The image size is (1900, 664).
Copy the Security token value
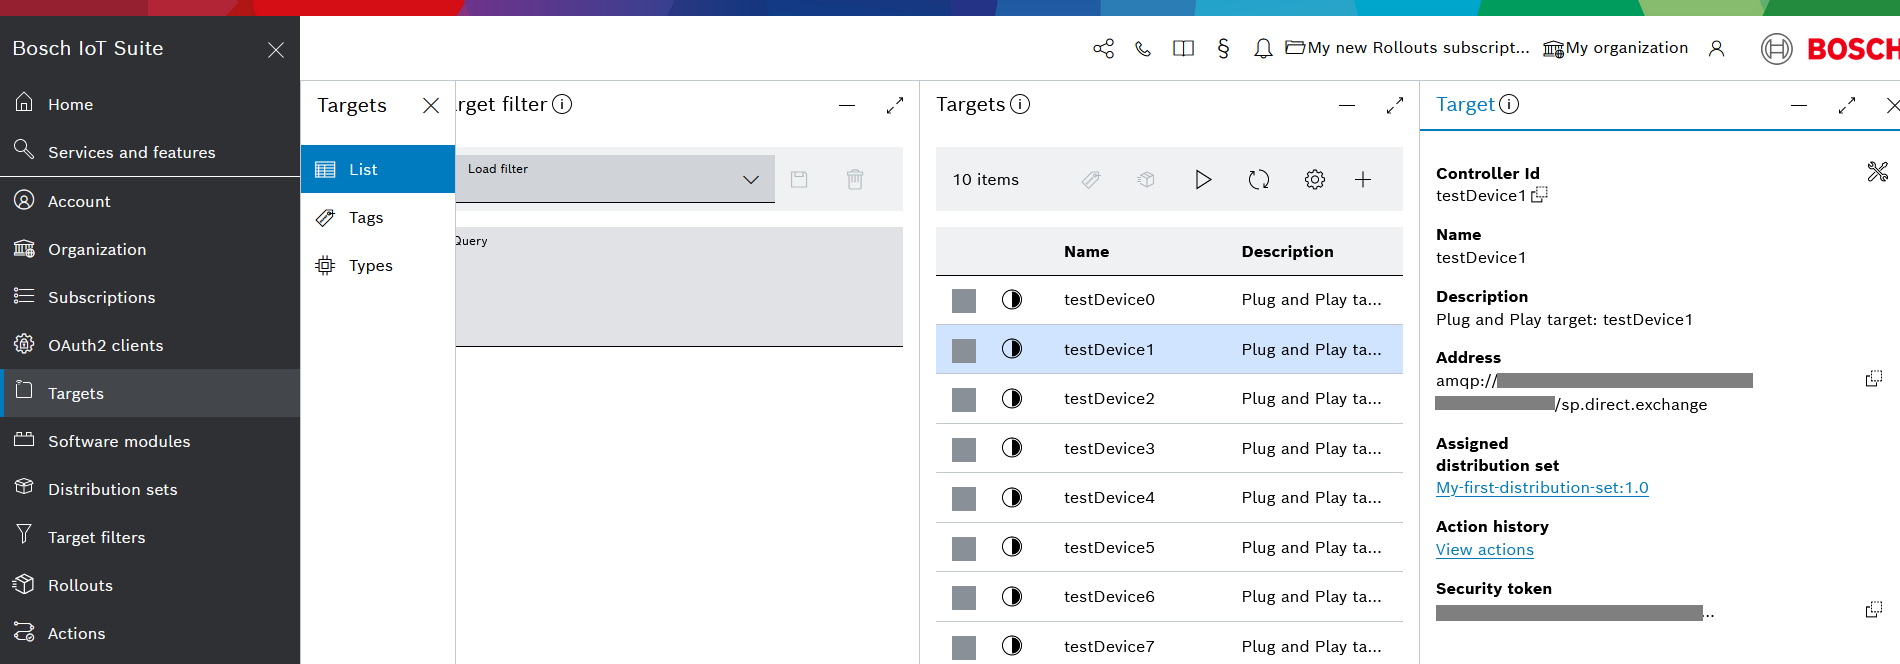1873,610
